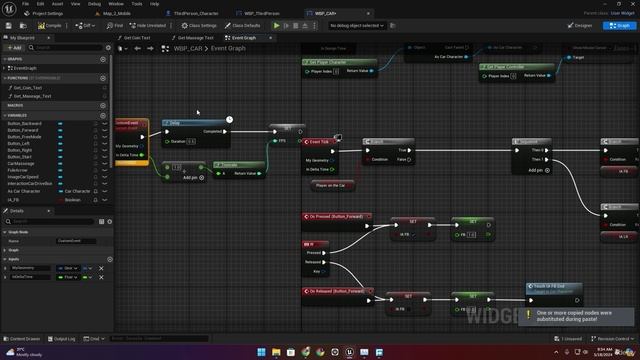Toggle Hide Unrelated nodes

[148, 26]
